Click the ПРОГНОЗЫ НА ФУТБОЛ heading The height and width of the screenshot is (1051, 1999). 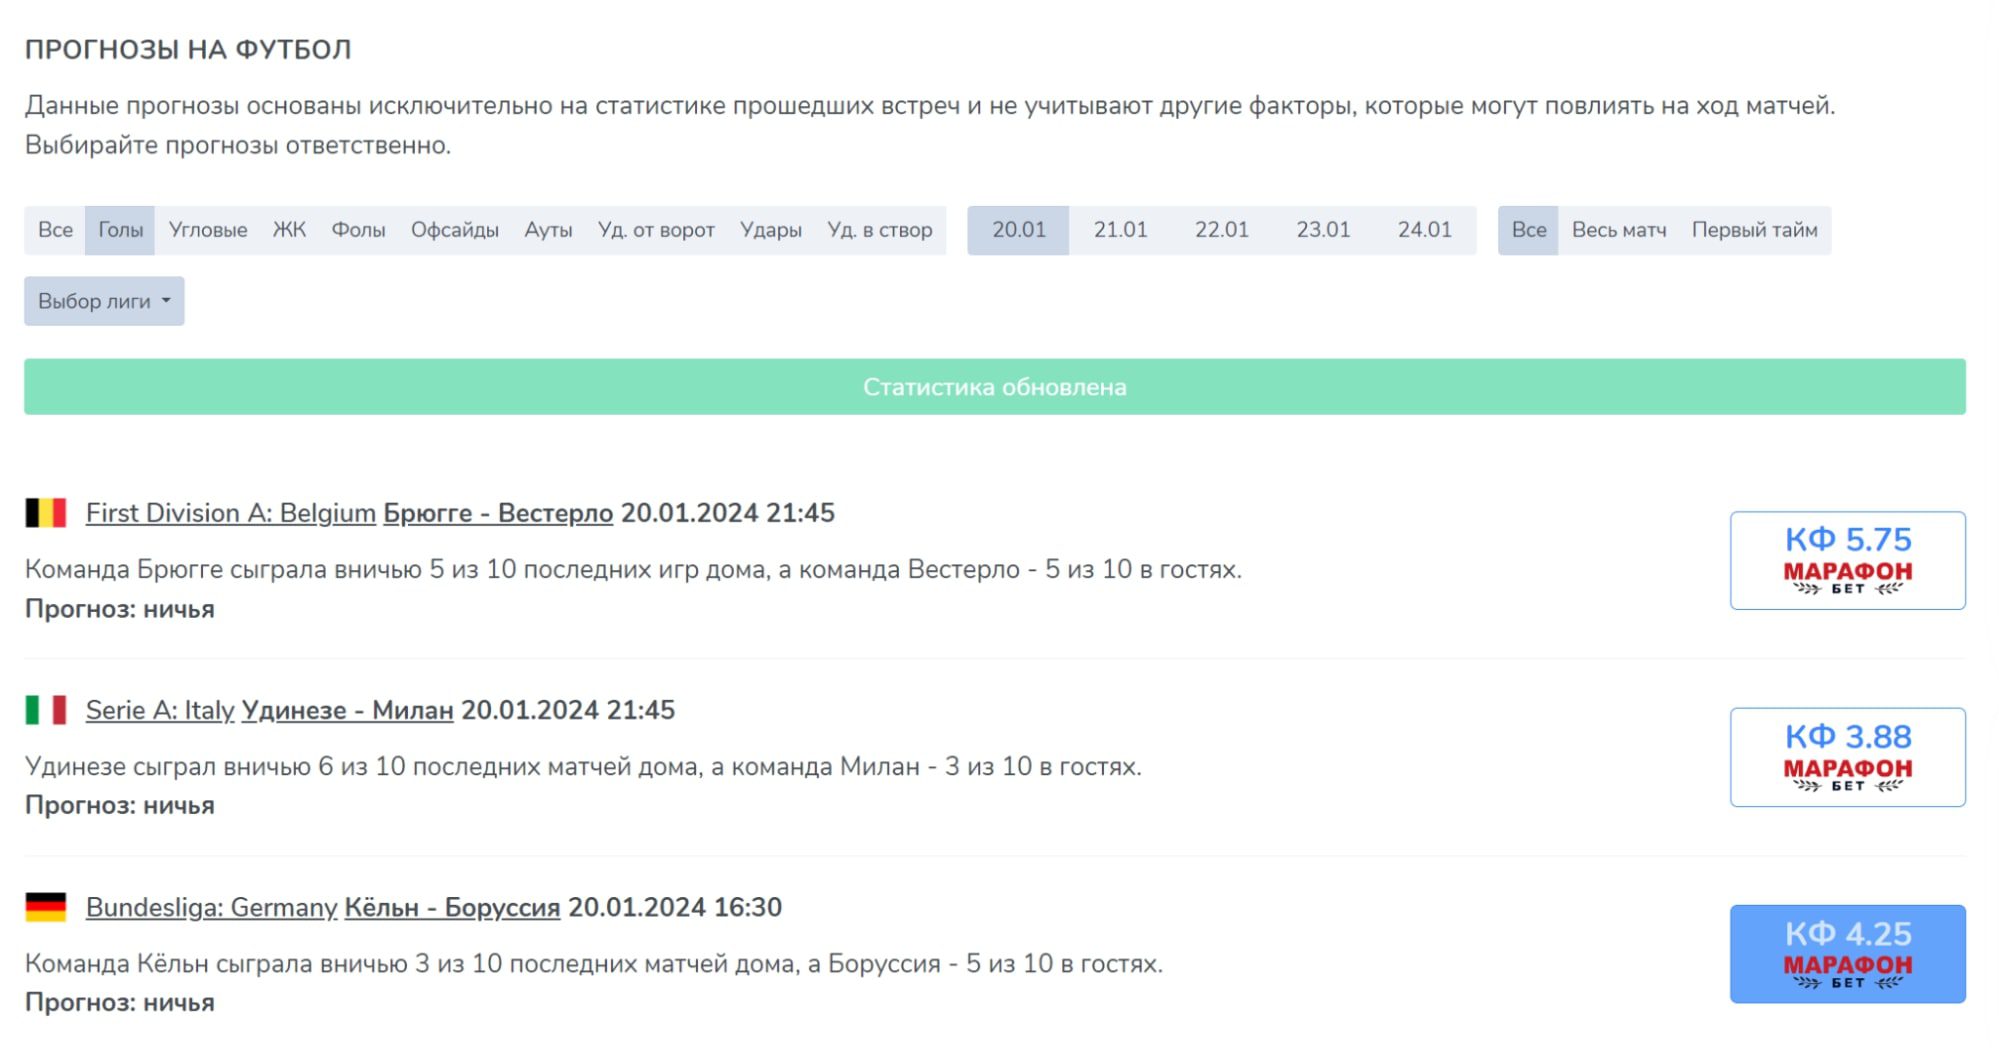tap(188, 49)
